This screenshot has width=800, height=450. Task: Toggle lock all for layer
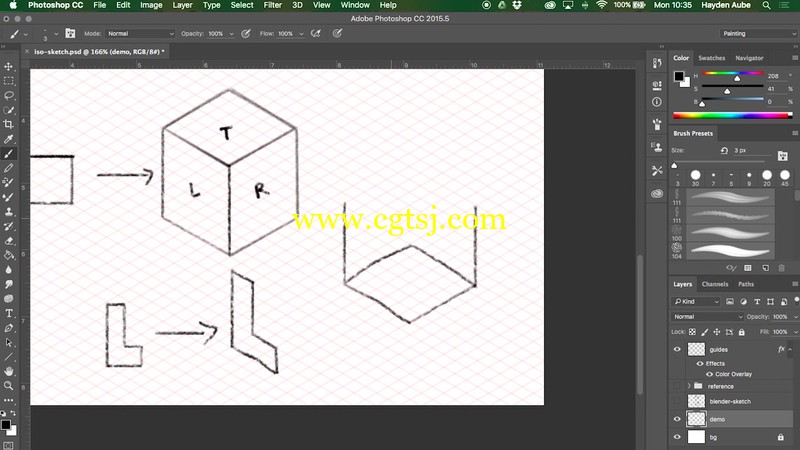tap(742, 332)
